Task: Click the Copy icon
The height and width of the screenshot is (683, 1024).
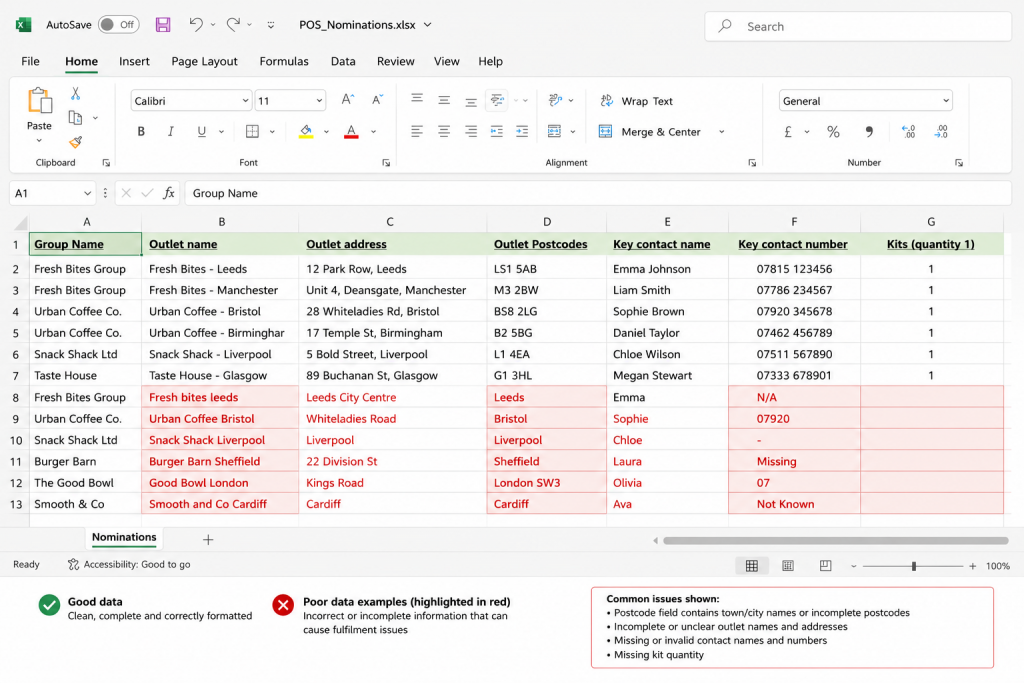Action: [x=76, y=118]
